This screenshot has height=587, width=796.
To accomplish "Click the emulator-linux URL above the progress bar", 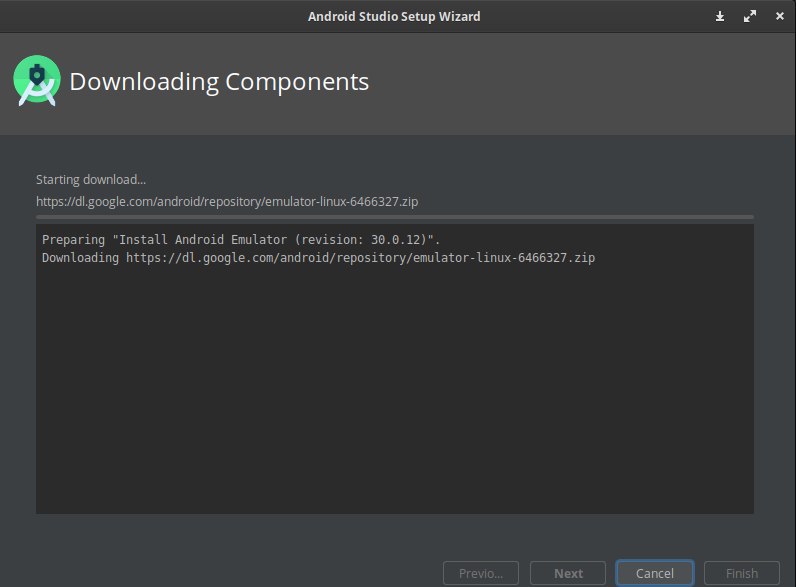I will click(227, 202).
